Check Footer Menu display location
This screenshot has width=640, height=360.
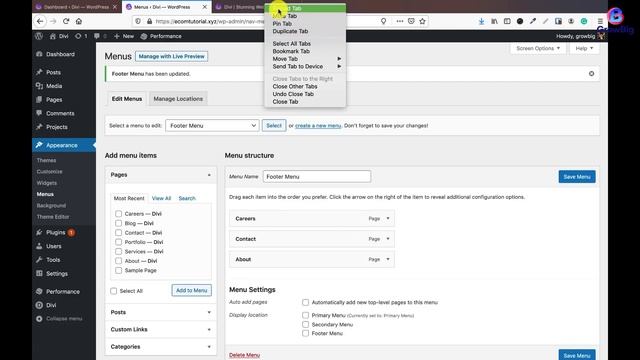pos(305,333)
